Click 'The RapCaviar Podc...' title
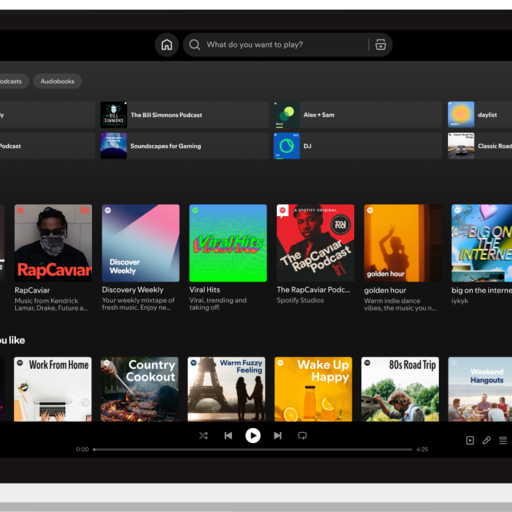Image resolution: width=512 pixels, height=512 pixels. click(x=313, y=290)
